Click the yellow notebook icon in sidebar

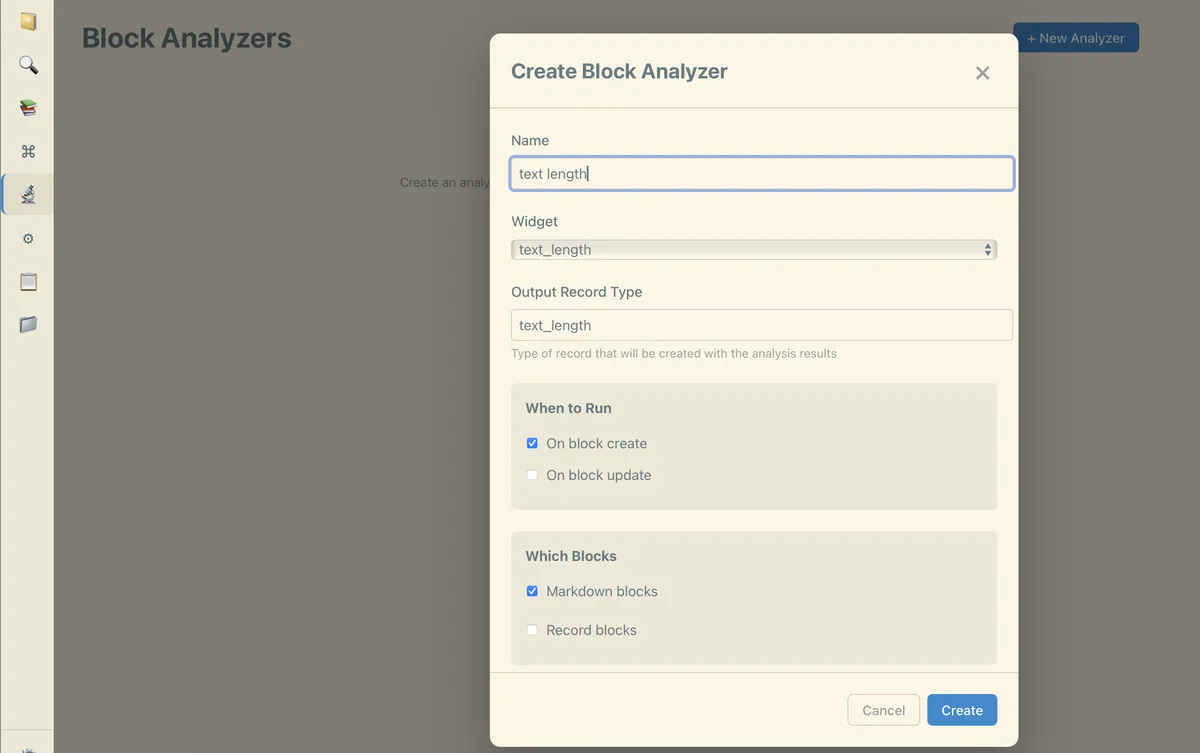[28, 21]
